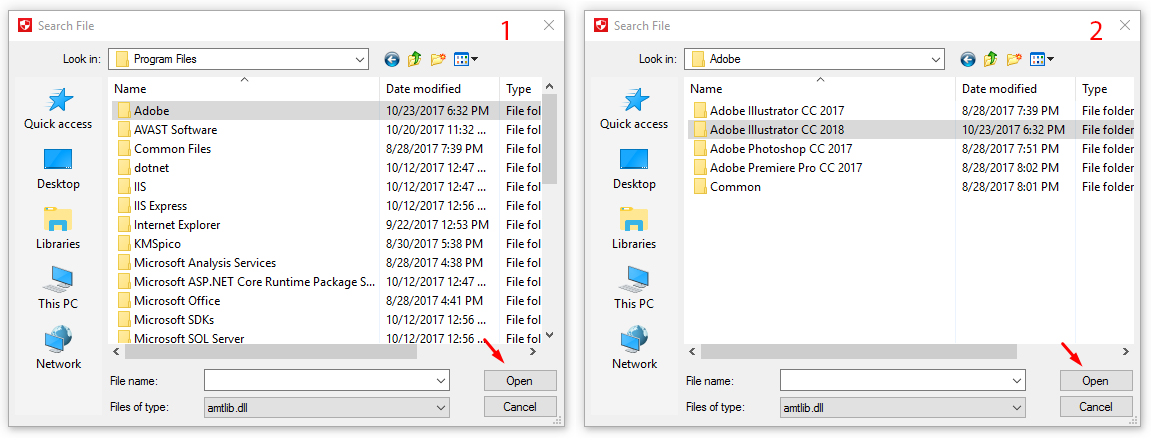Sort by Name column in the Adobe dialog
The image size is (1152, 441).
[820, 89]
